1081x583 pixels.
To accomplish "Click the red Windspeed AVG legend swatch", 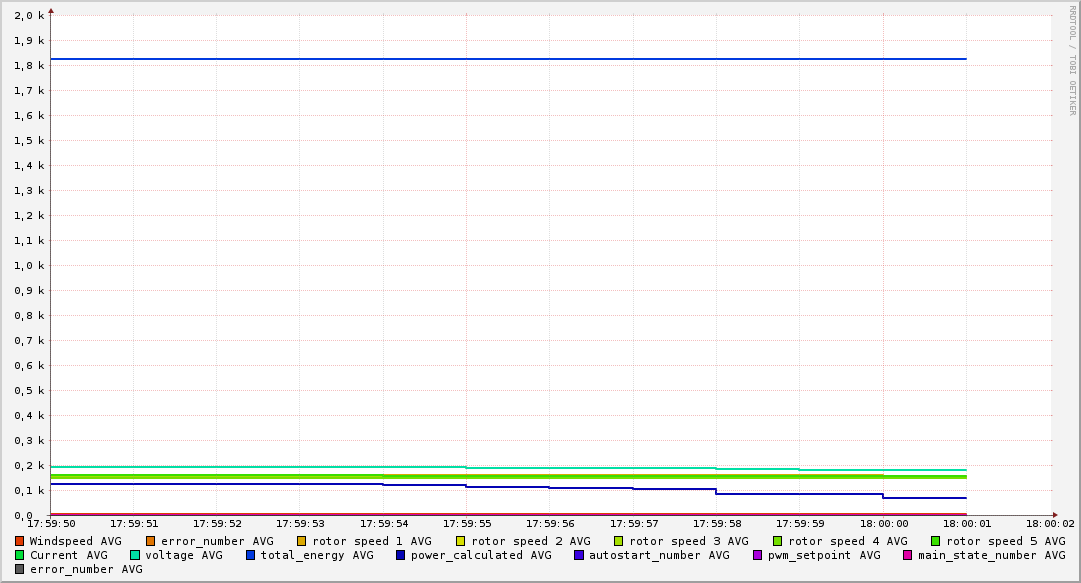I will [x=20, y=541].
